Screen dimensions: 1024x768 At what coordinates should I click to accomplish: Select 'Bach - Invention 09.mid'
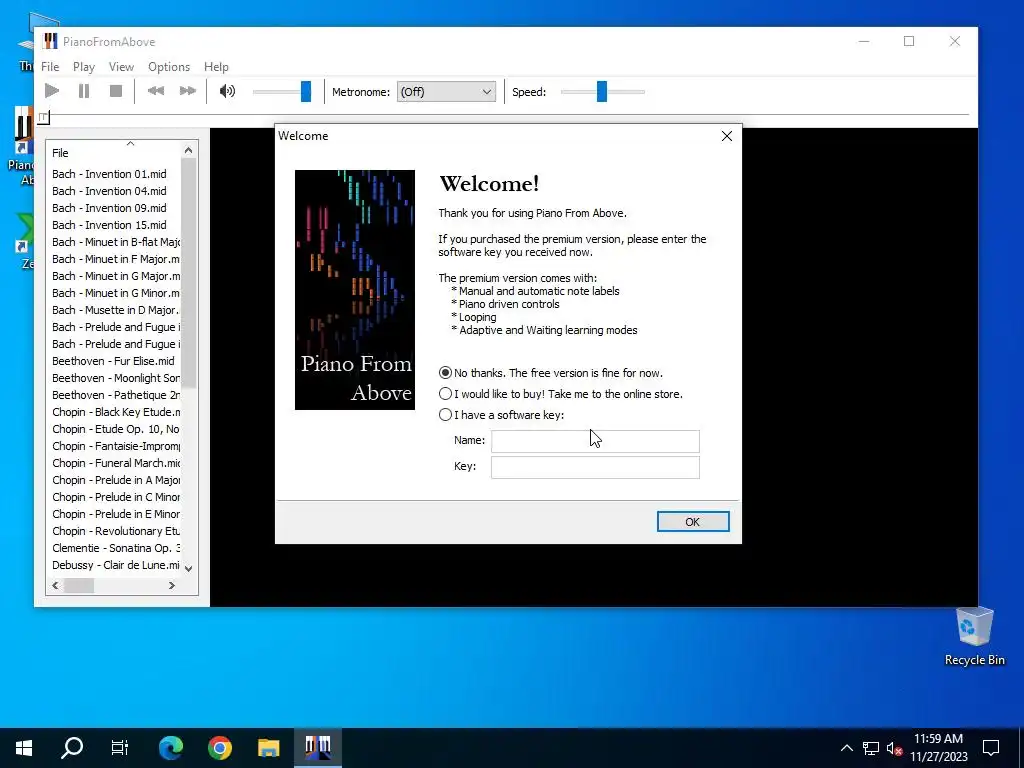[109, 208]
